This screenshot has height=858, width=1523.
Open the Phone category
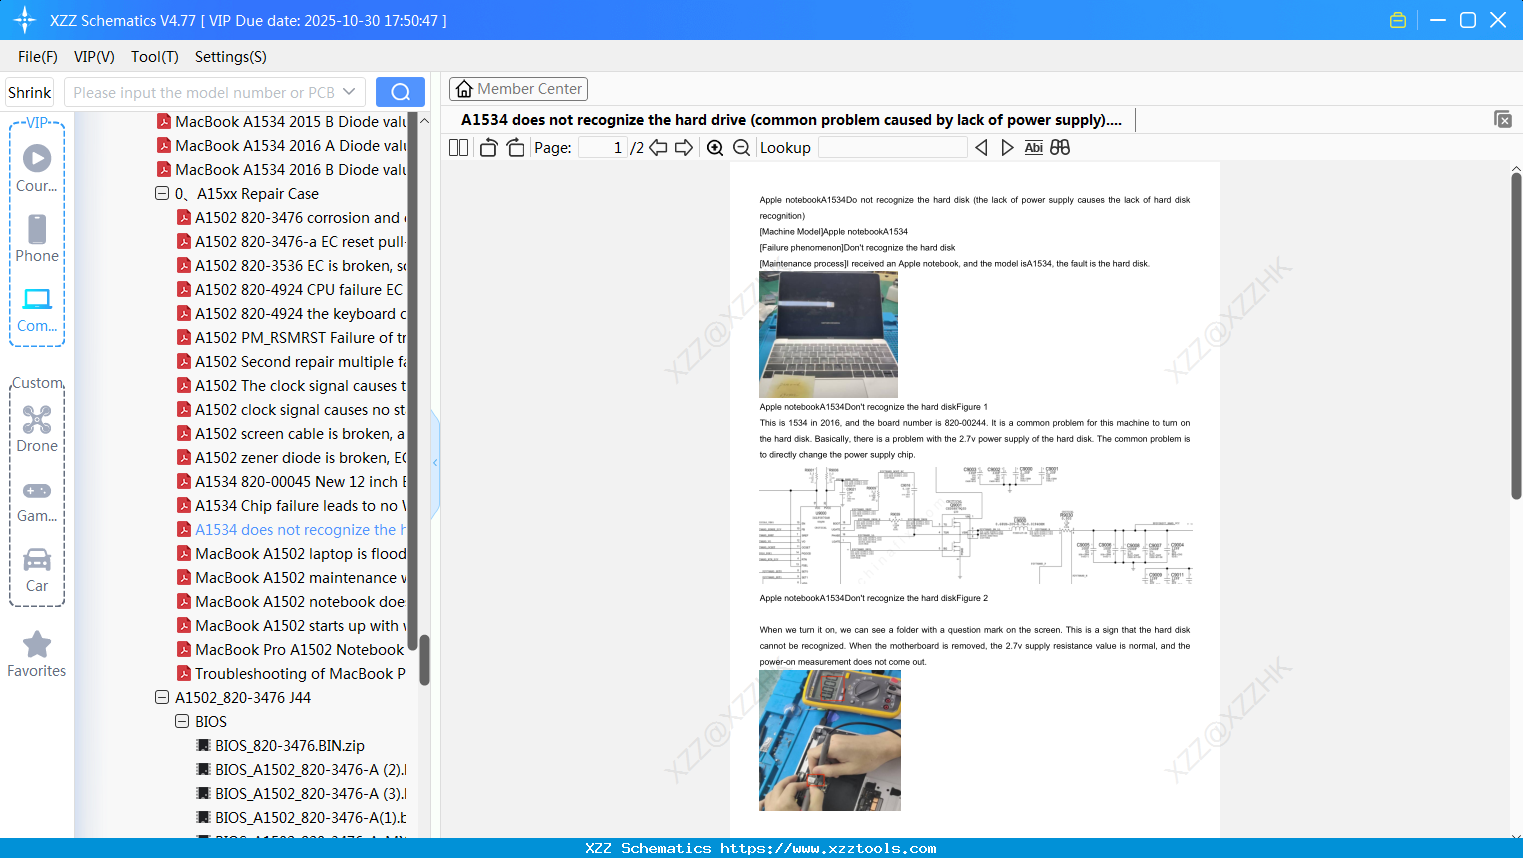pyautogui.click(x=37, y=238)
